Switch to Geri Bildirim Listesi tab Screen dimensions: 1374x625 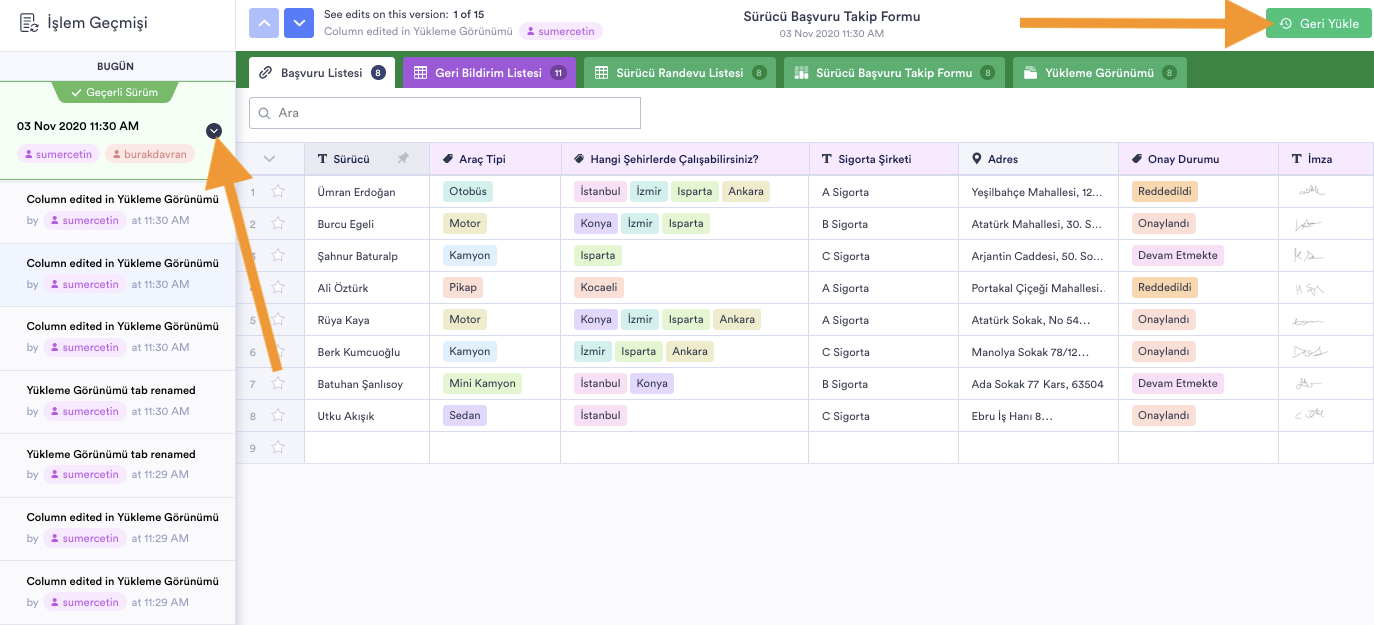pos(488,73)
